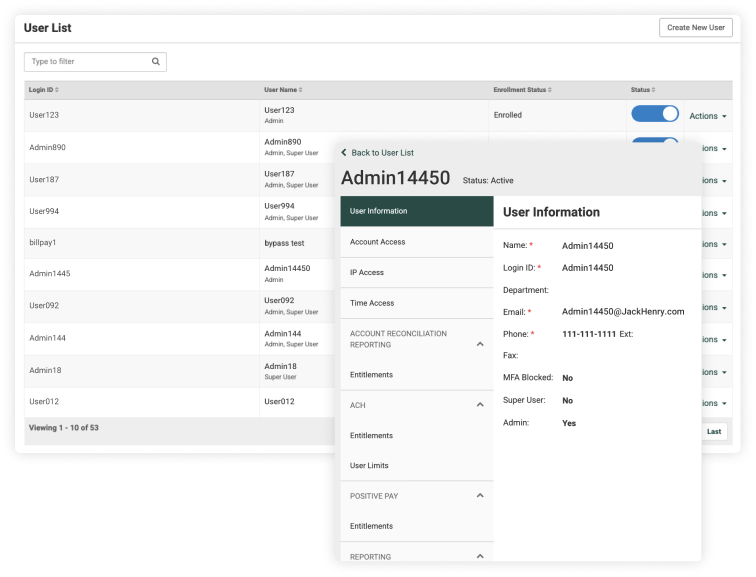
Task: Sort by the Login ID column arrows
Action: (x=58, y=90)
